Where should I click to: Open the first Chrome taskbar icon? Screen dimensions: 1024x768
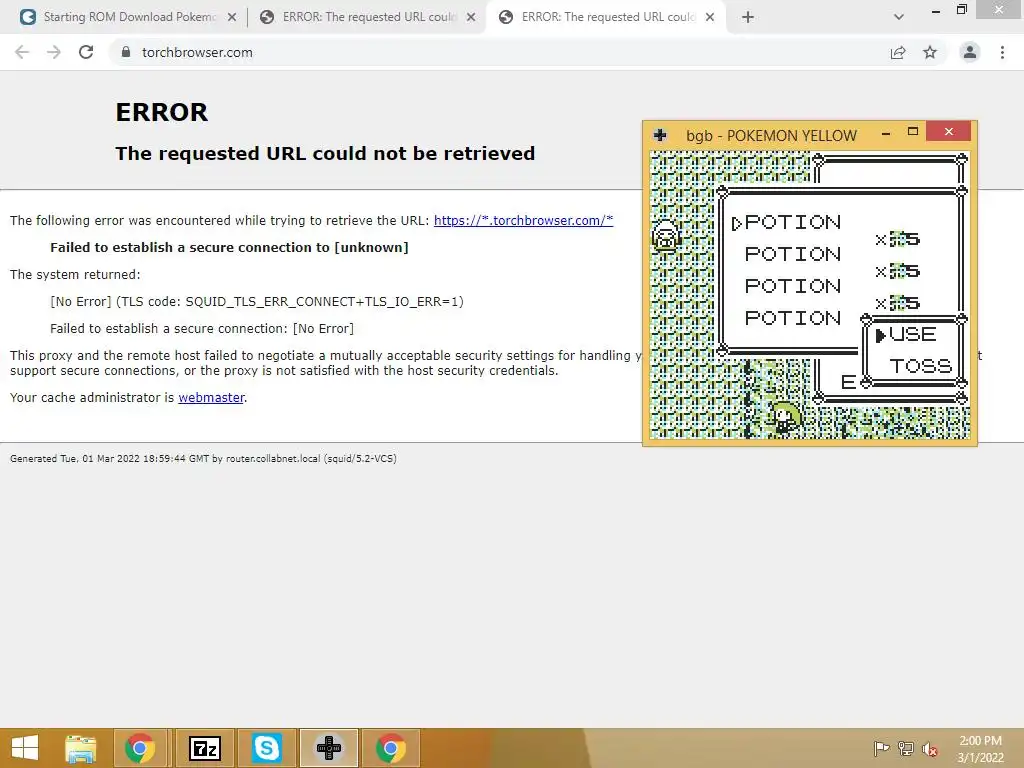140,748
